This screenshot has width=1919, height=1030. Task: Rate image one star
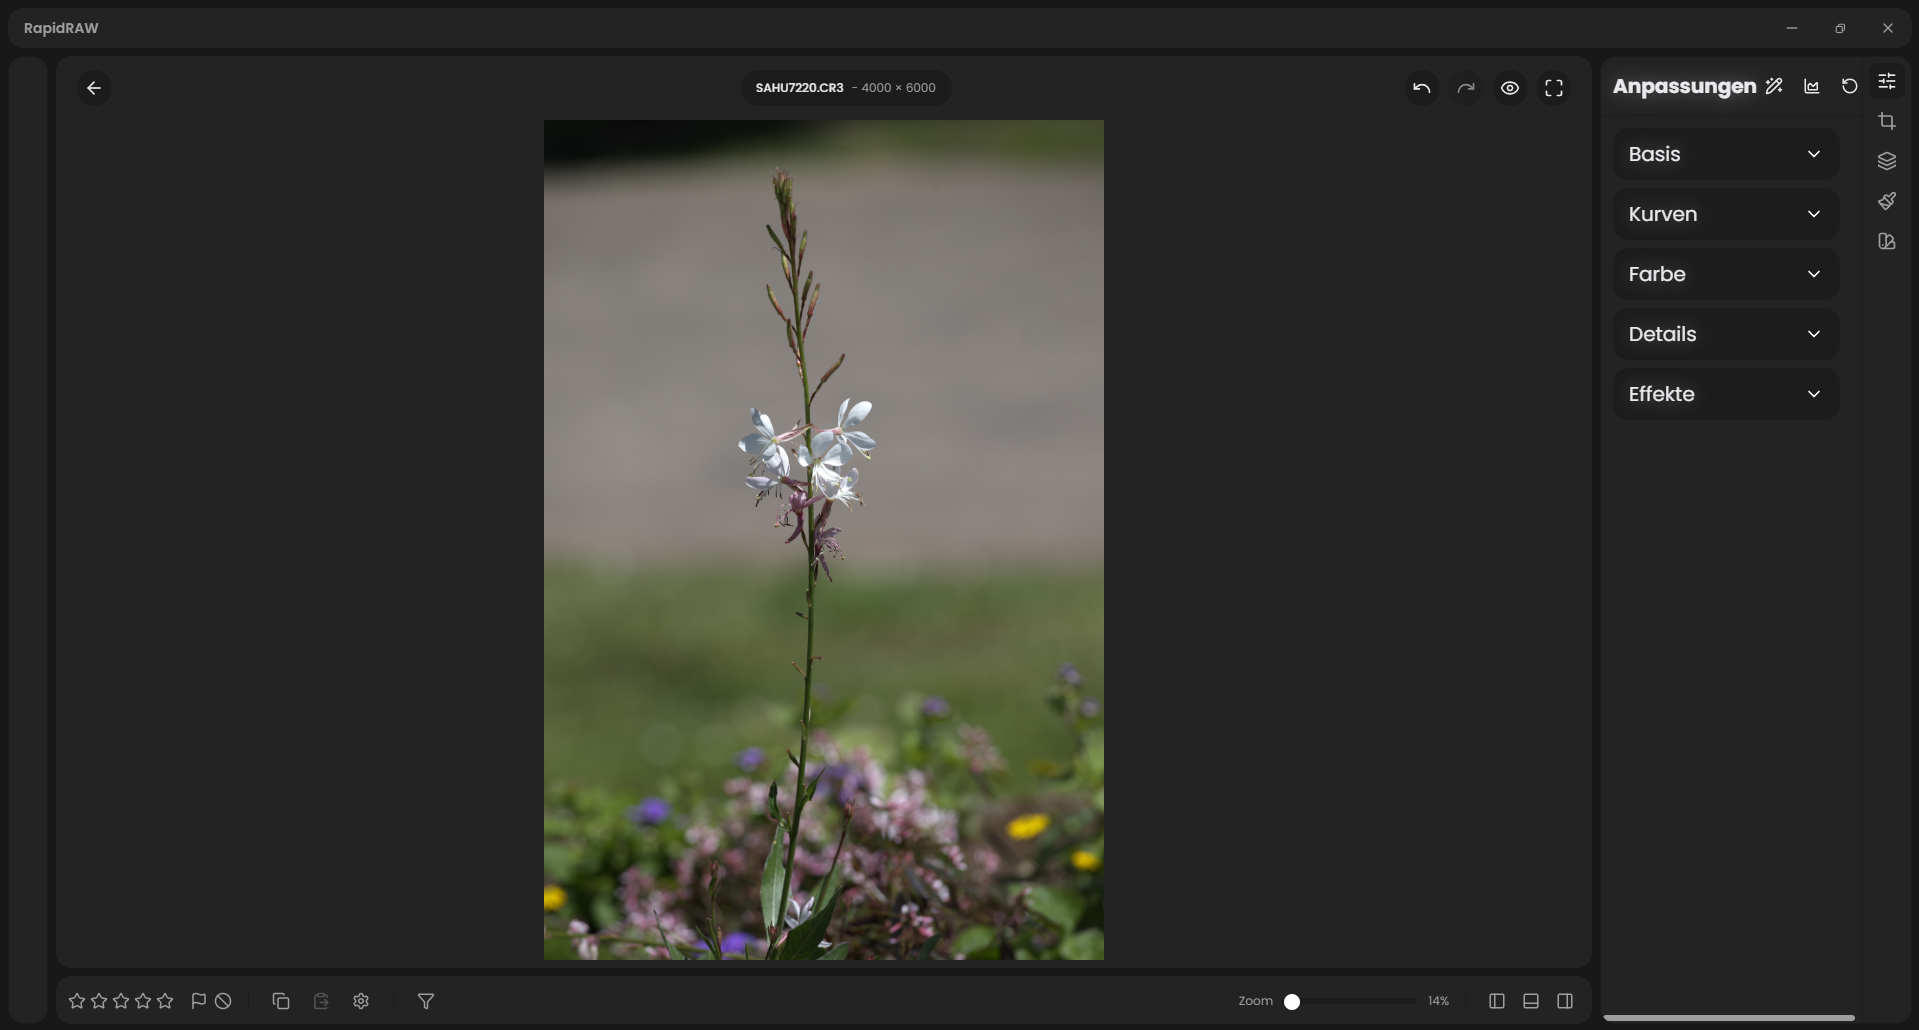(77, 1001)
